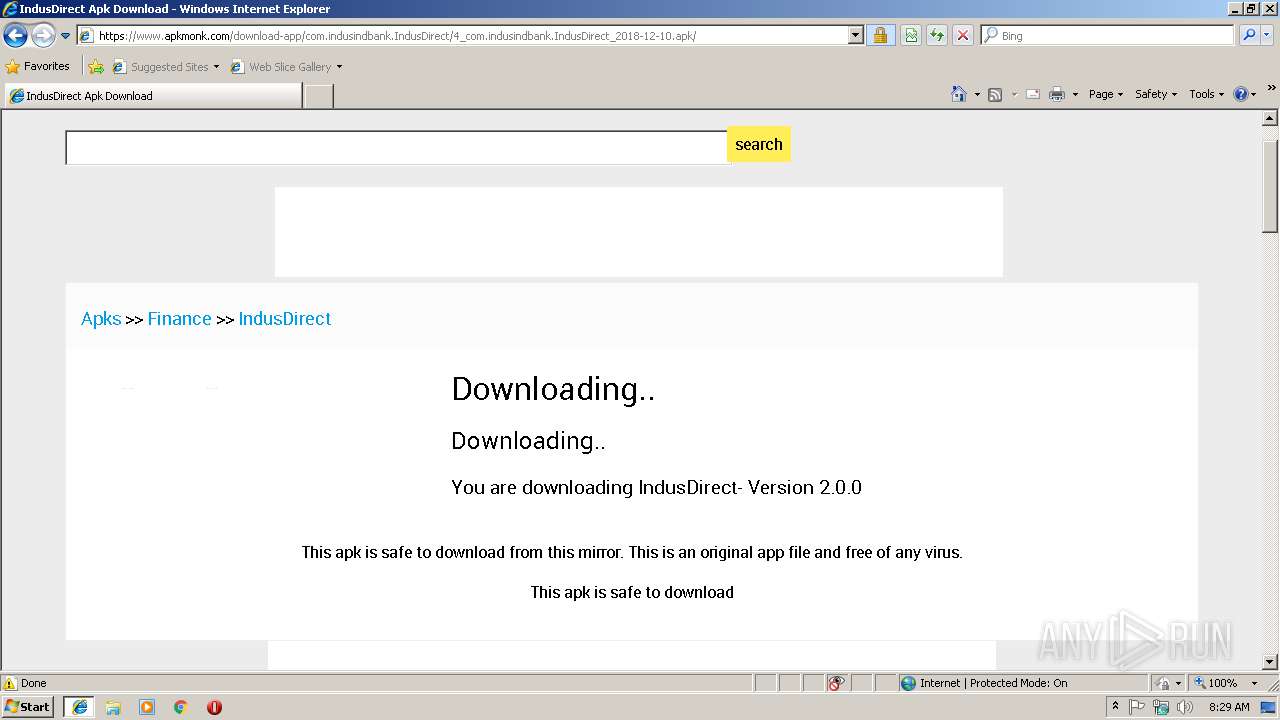Refresh the page with the green arrows
This screenshot has height=720, width=1280.
937,36
